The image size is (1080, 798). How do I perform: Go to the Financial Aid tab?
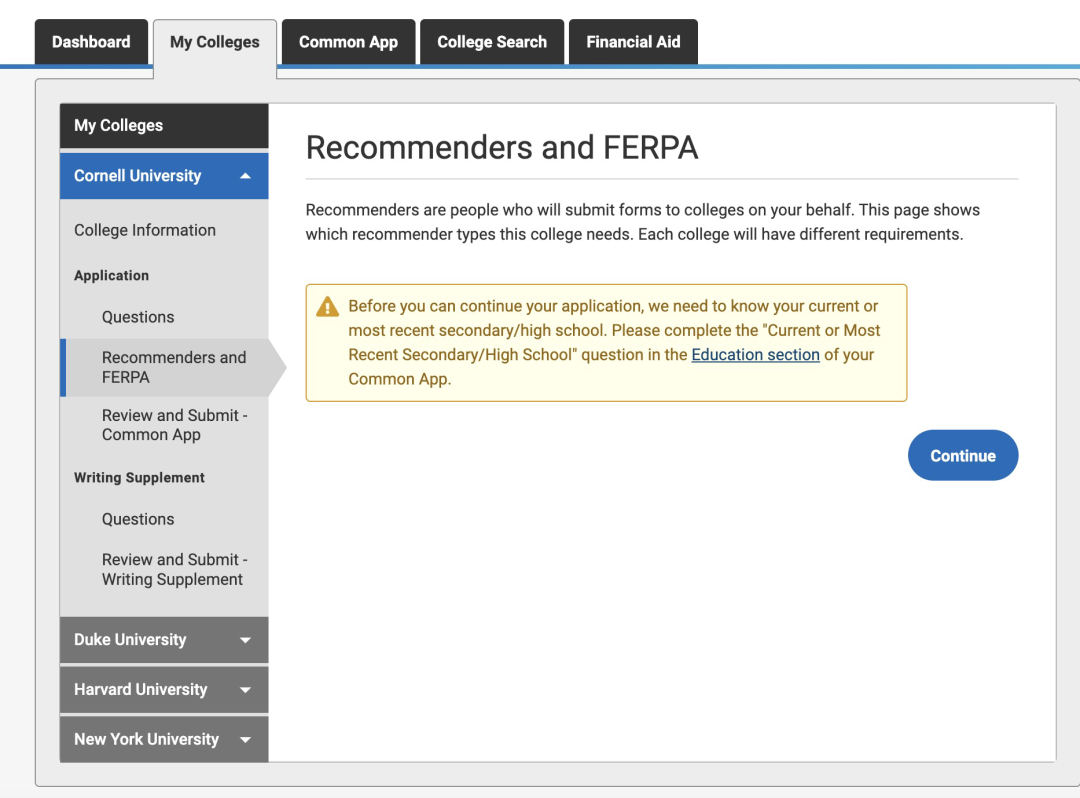pos(633,42)
